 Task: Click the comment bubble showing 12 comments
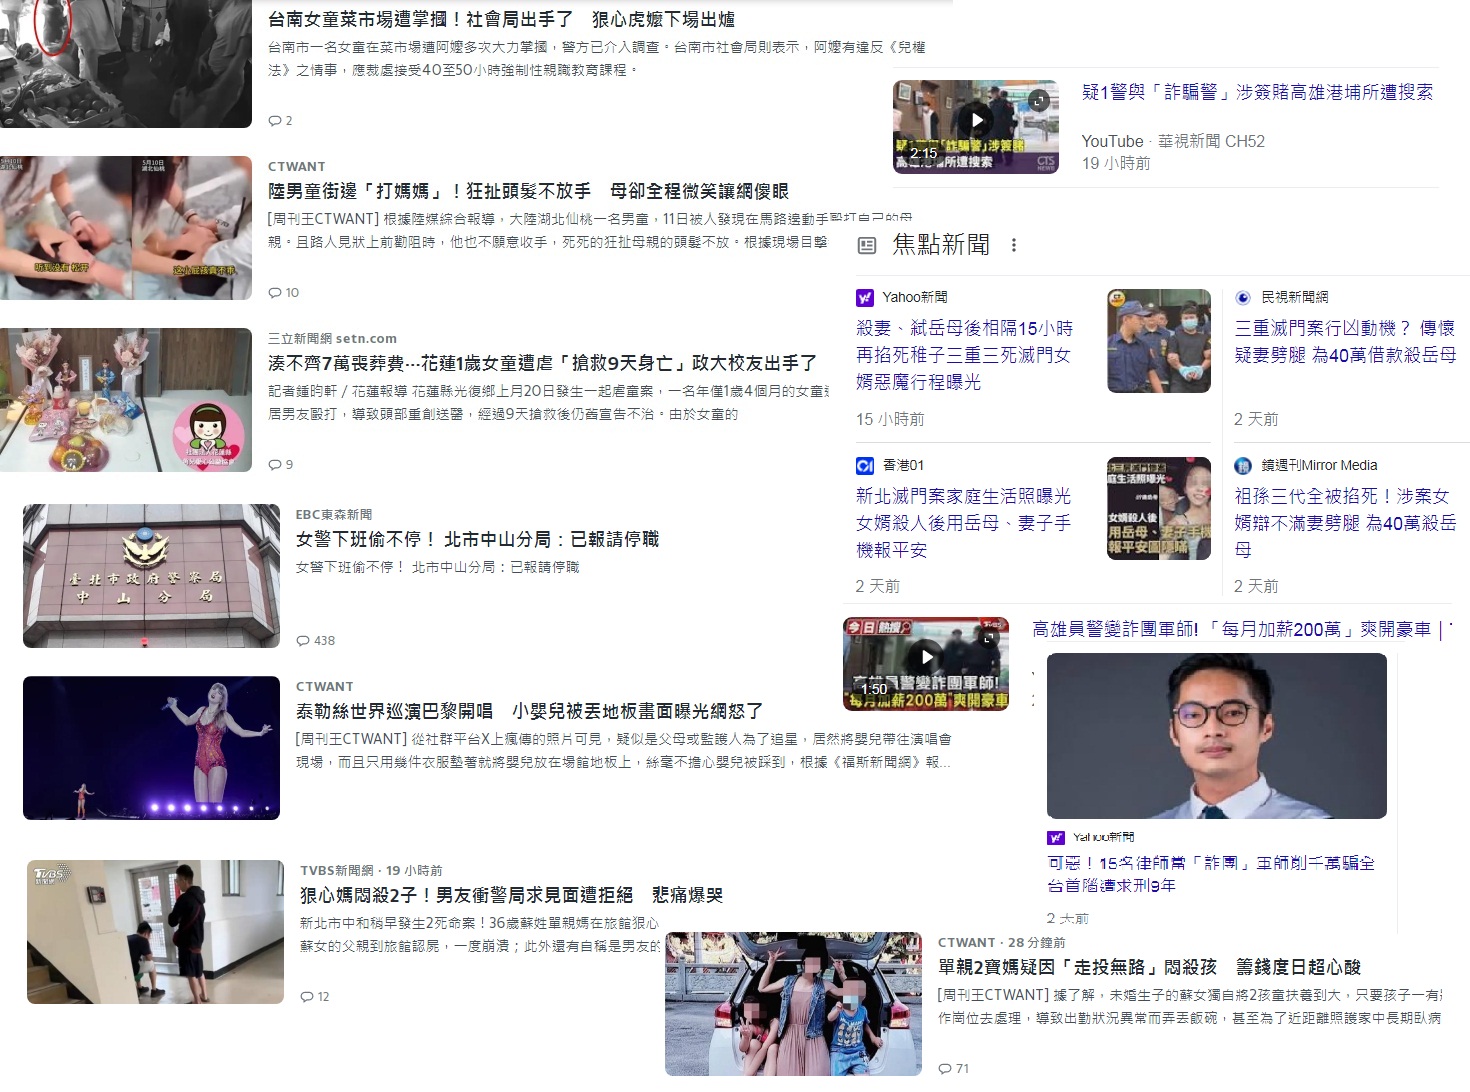(308, 997)
